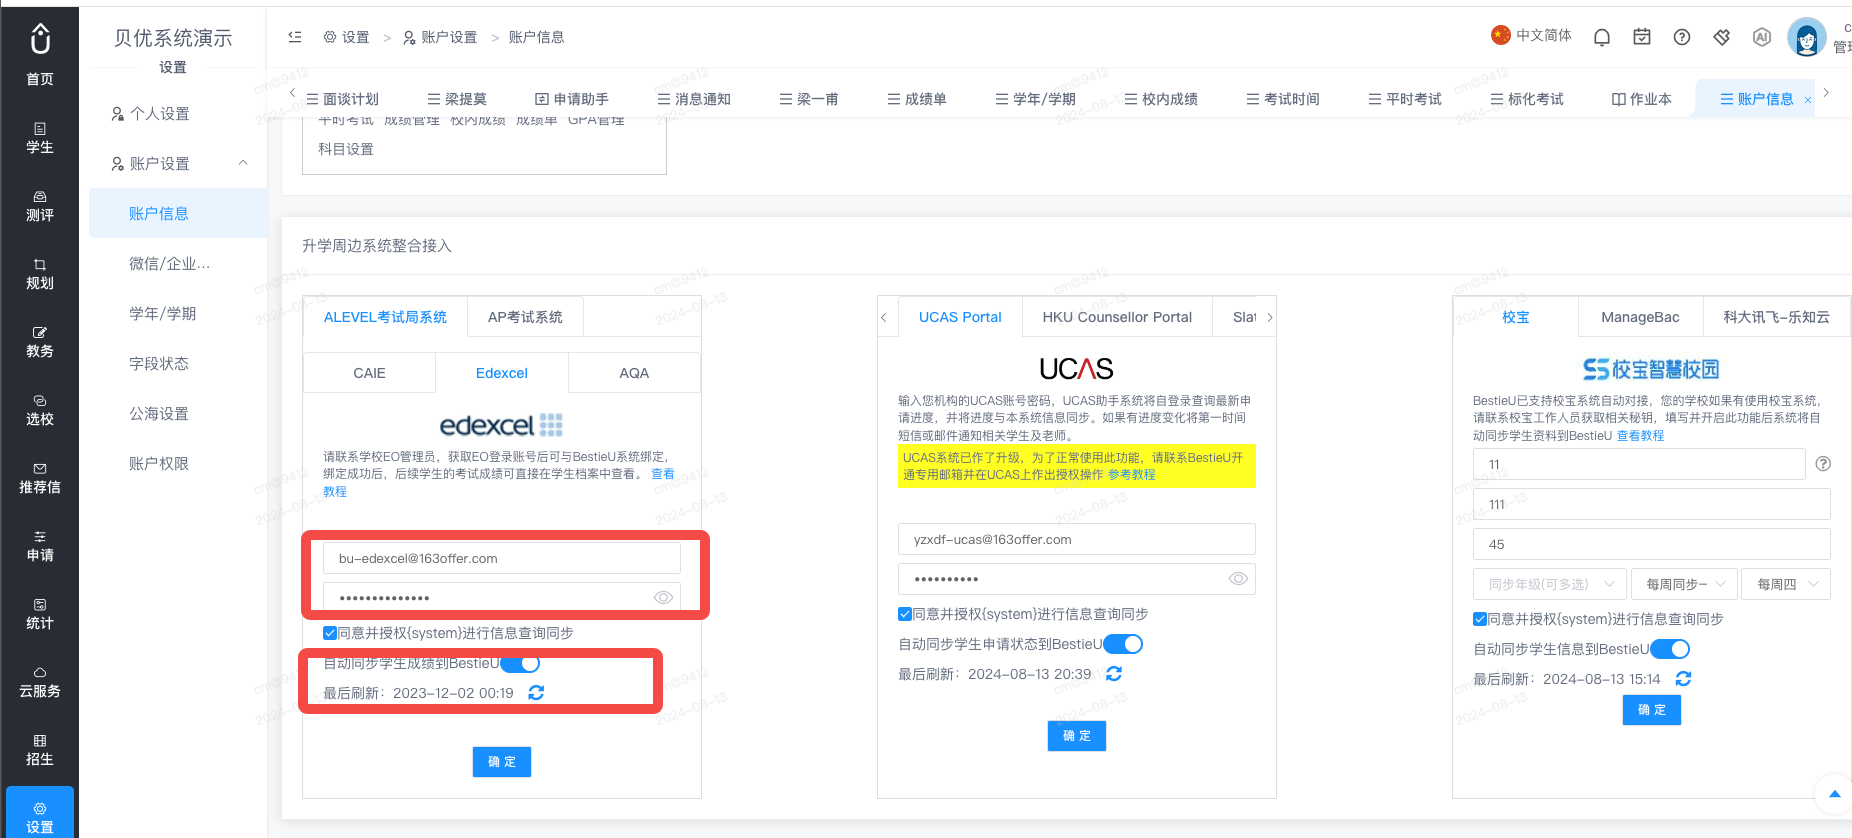Uncheck the UCAS authorize system sync checkbox
This screenshot has height=838, width=1852.
tap(904, 614)
